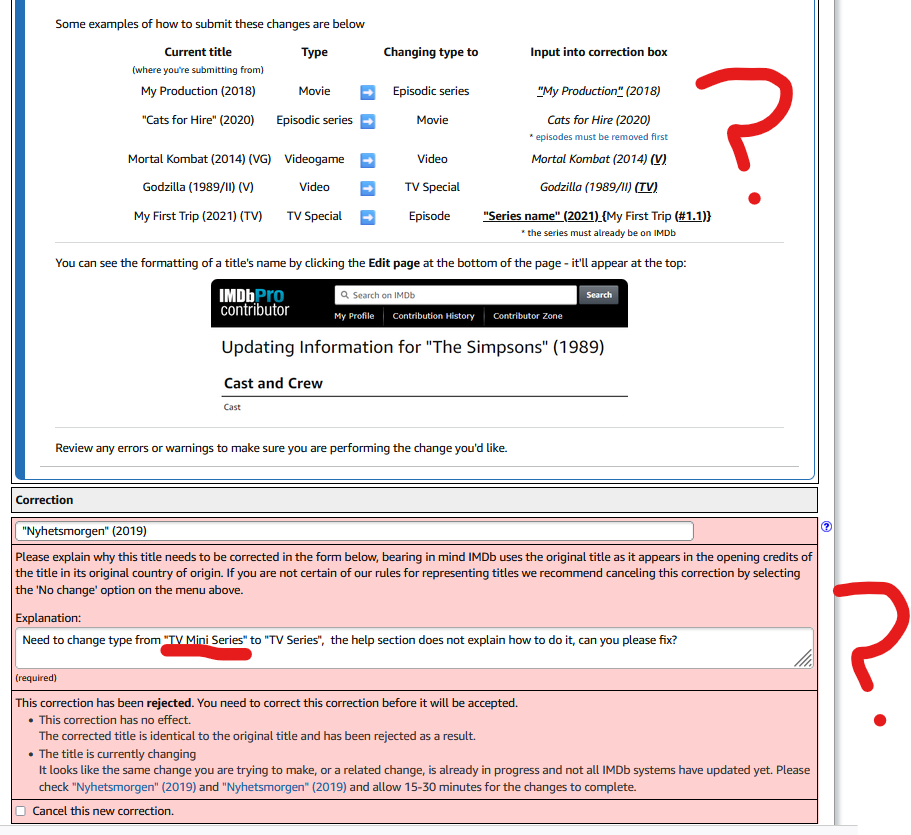Select the Correction section header
This screenshot has height=835, width=911.
tap(414, 500)
